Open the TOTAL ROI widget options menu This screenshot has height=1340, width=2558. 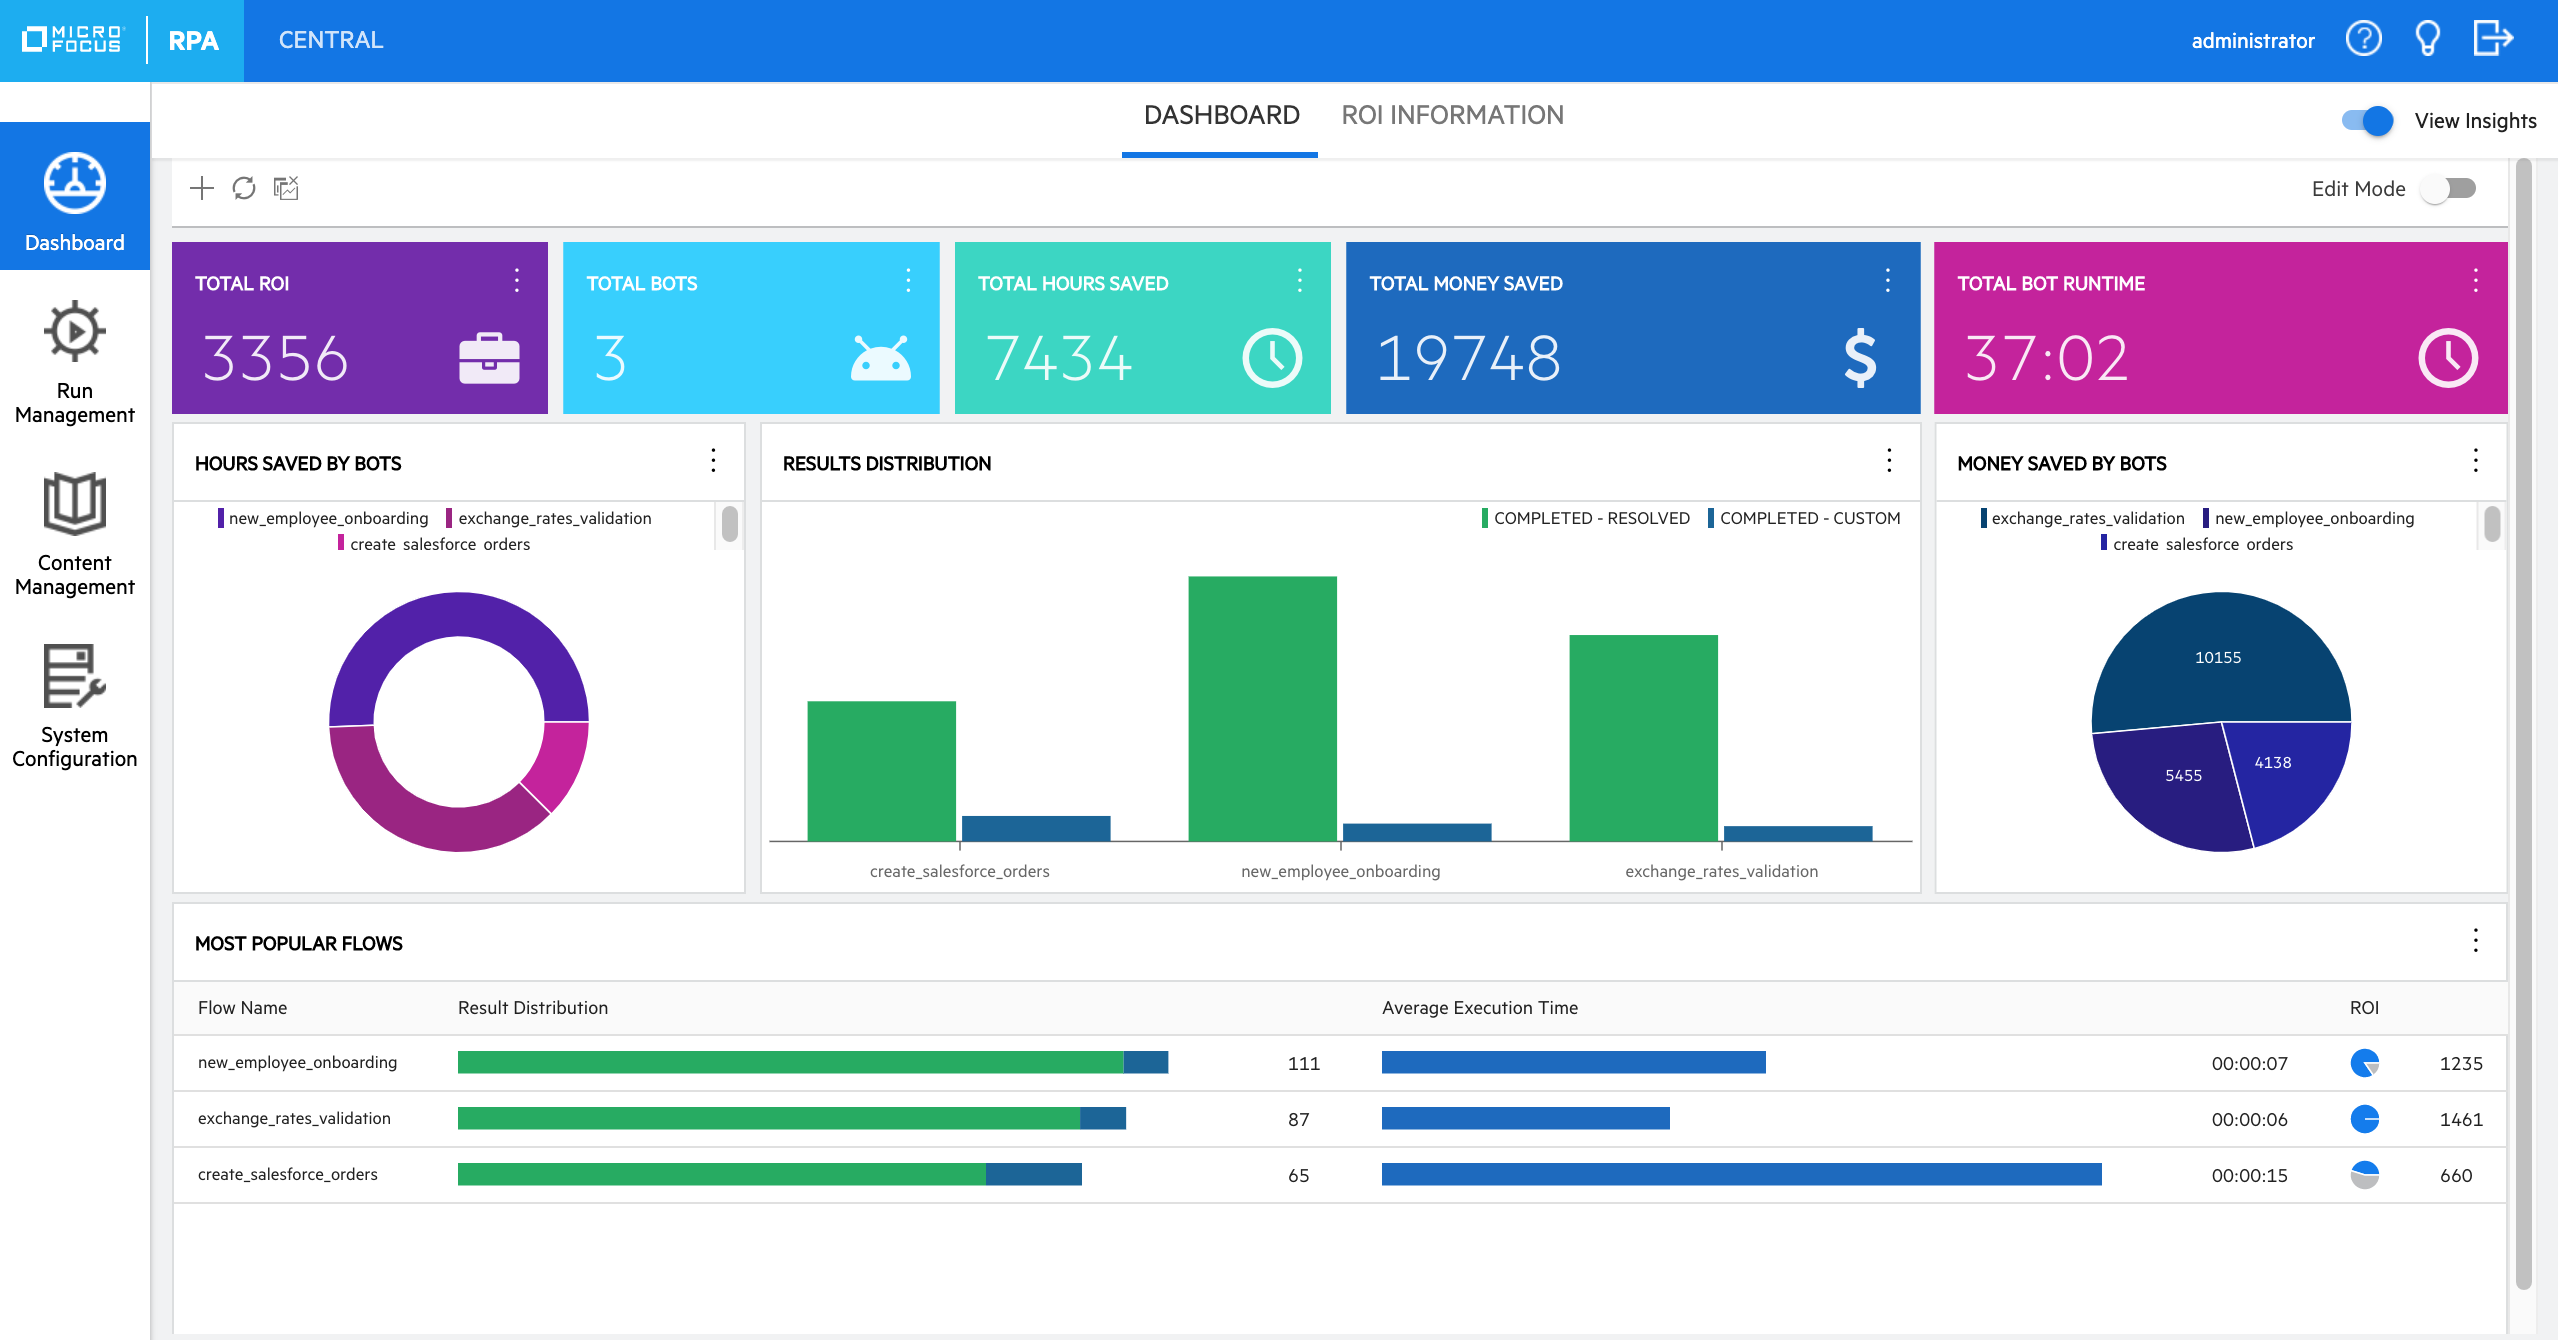coord(517,281)
